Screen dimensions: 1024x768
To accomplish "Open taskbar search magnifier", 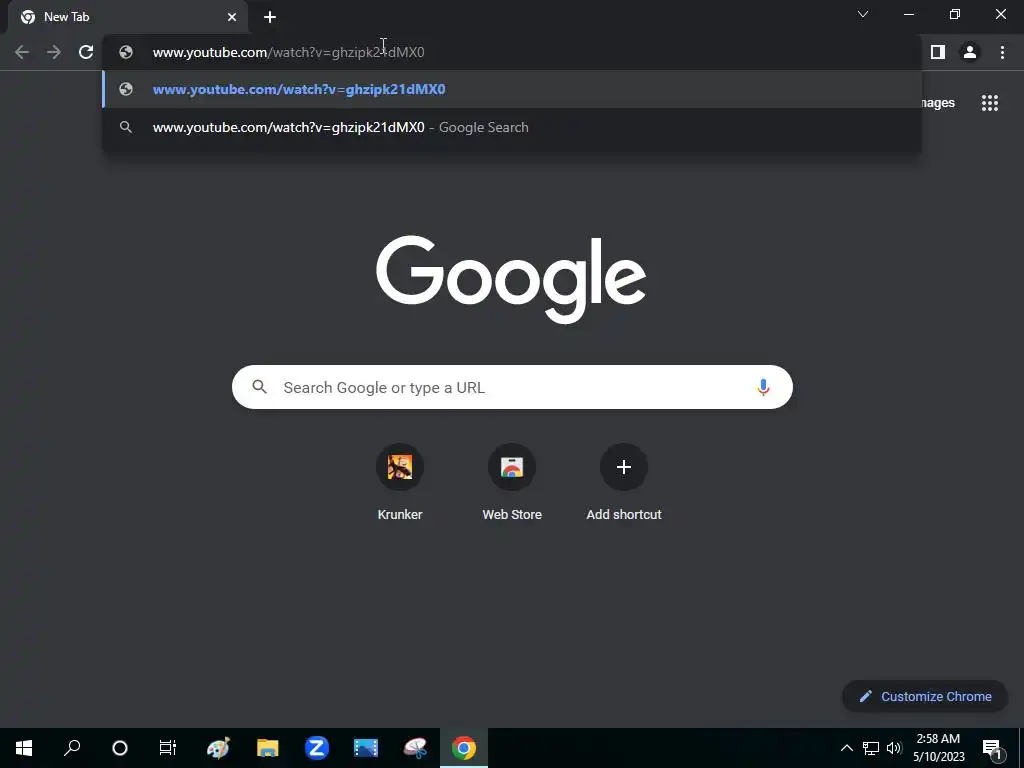I will click(72, 748).
